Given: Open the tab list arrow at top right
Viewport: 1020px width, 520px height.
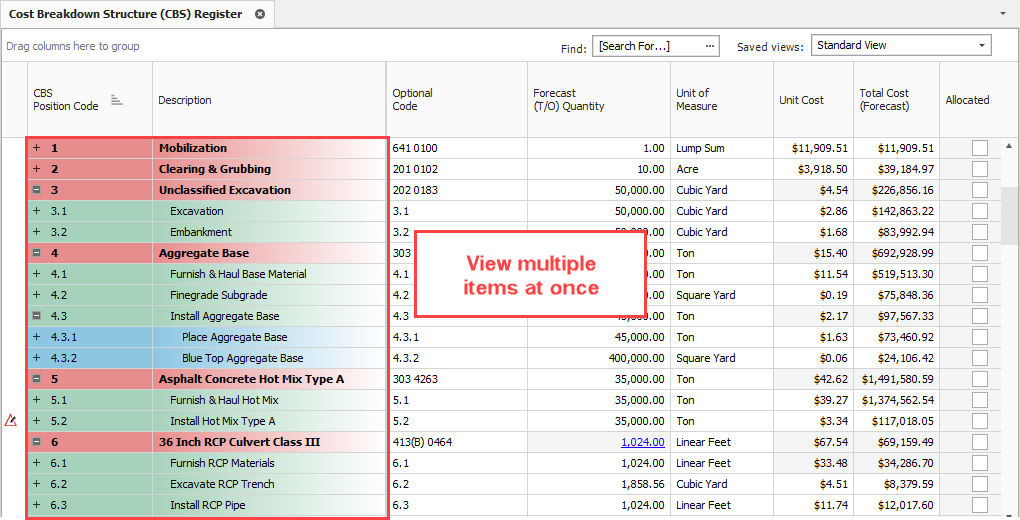Looking at the screenshot, I should pos(1003,14).
